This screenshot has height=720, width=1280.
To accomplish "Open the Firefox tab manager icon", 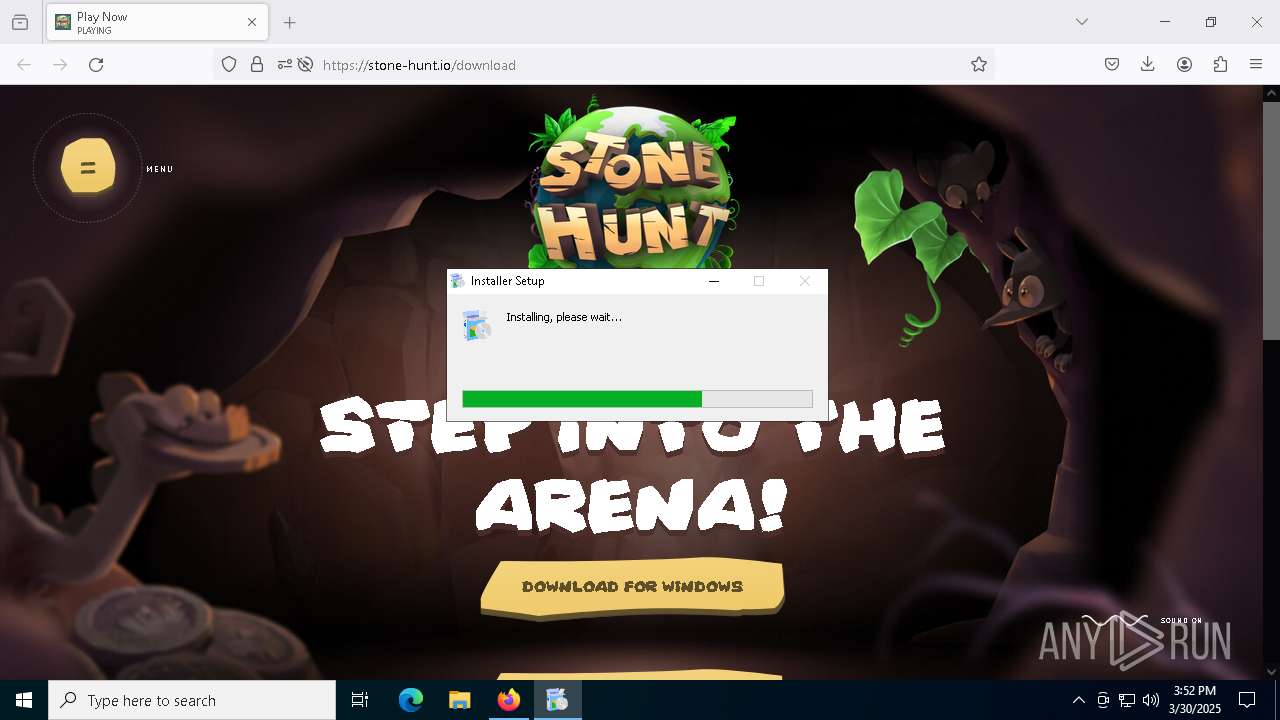I will click(x=20, y=22).
